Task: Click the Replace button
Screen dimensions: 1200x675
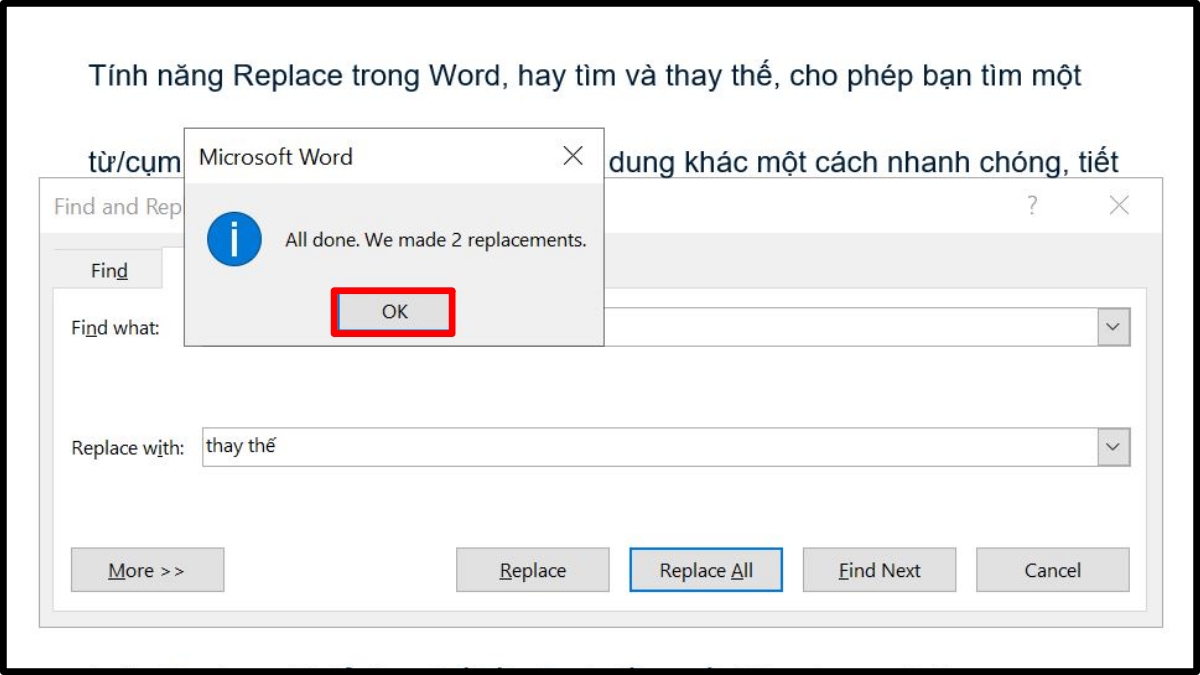Action: click(532, 570)
